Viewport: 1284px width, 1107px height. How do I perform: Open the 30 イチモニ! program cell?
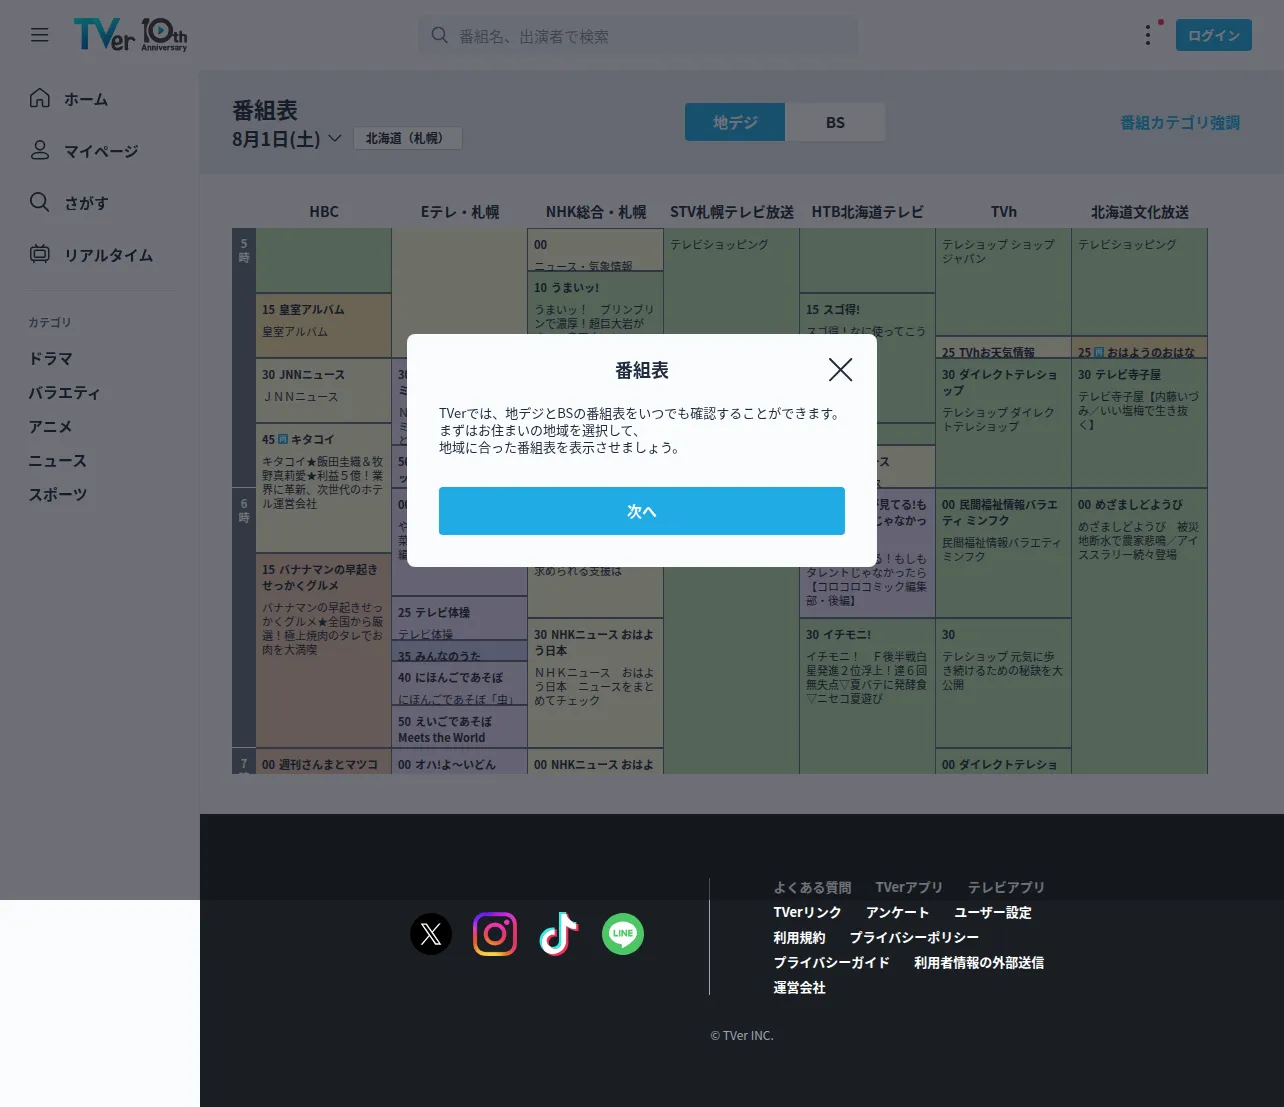coord(868,695)
